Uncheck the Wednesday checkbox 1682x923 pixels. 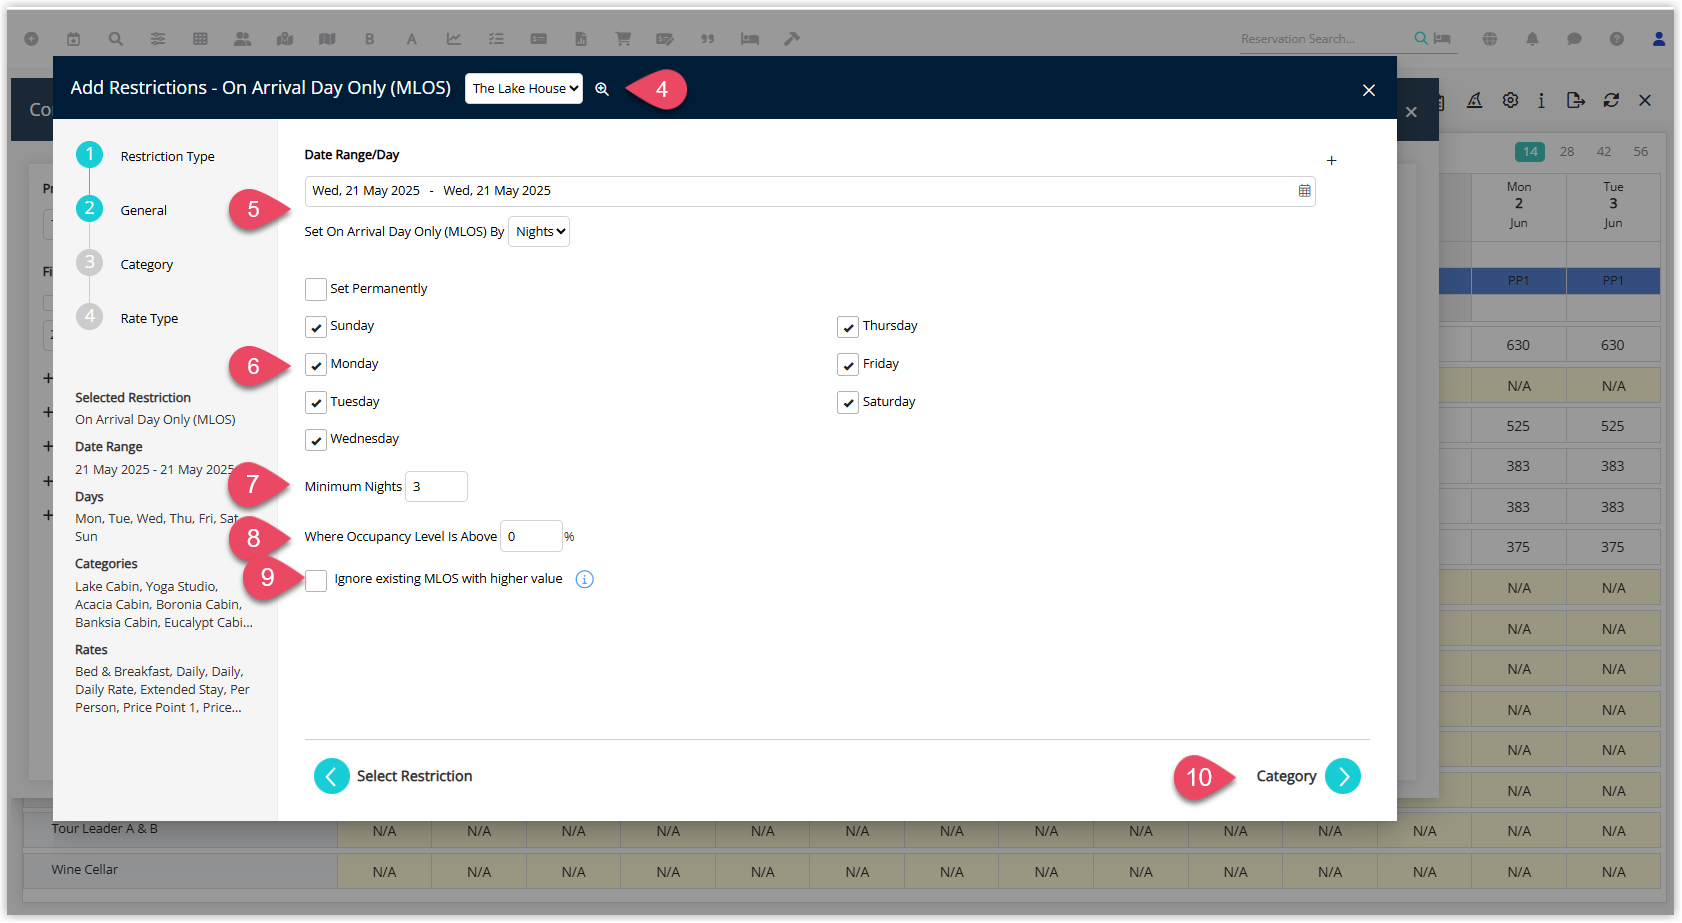point(316,440)
